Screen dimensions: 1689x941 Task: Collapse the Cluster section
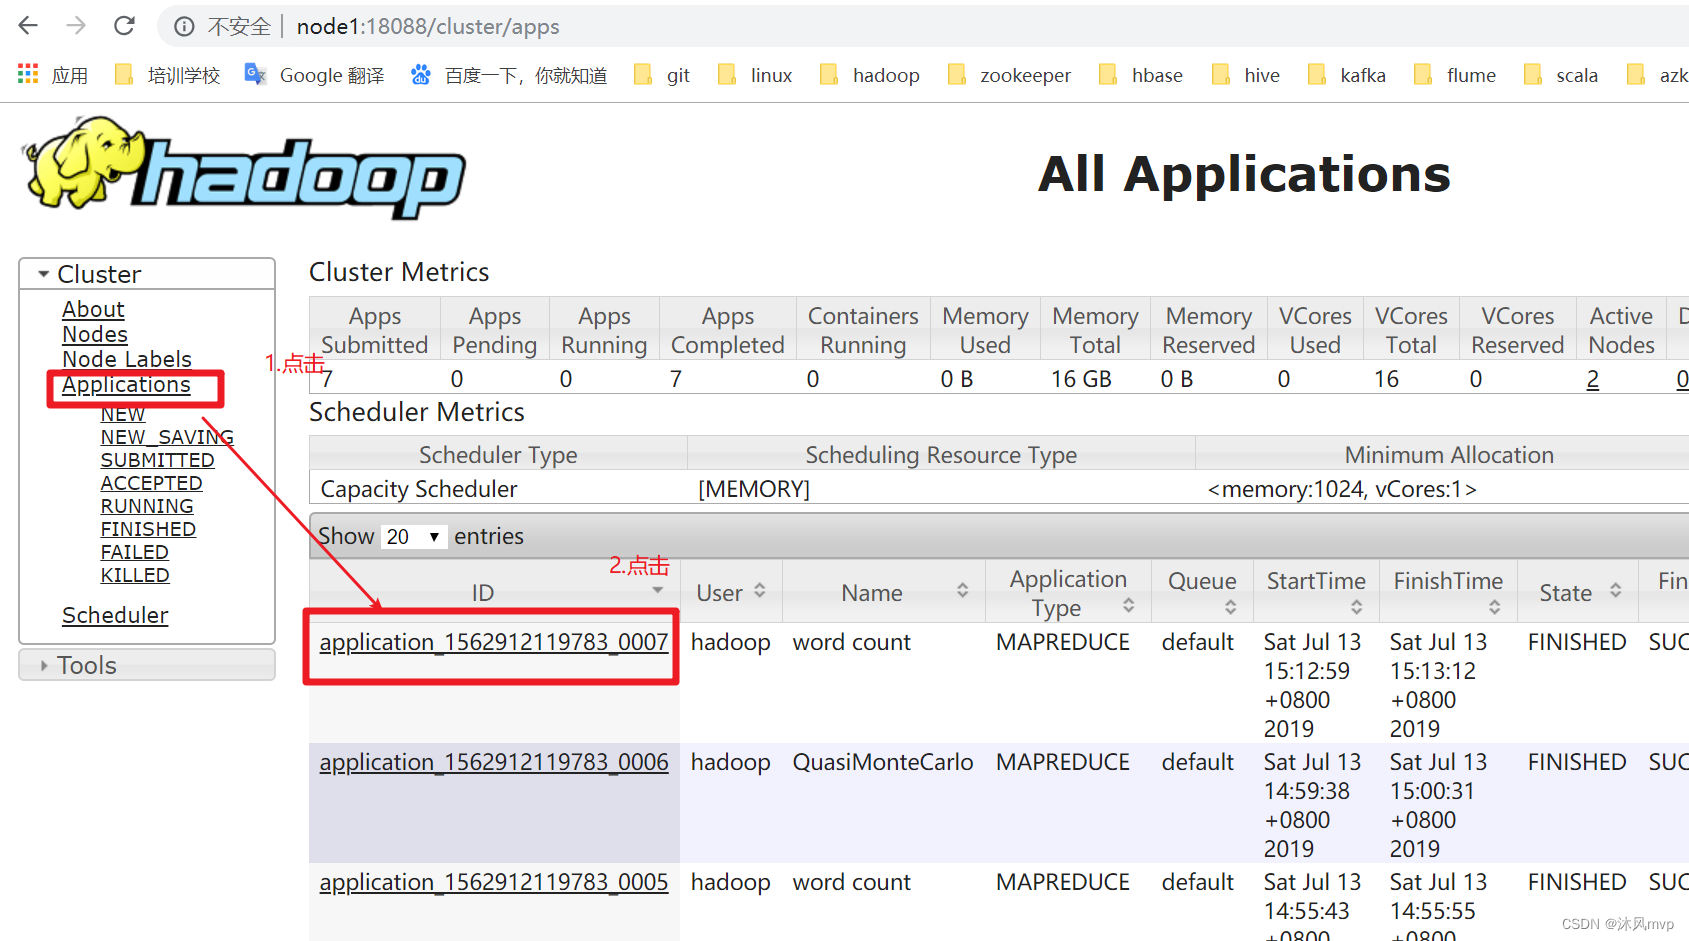point(147,274)
